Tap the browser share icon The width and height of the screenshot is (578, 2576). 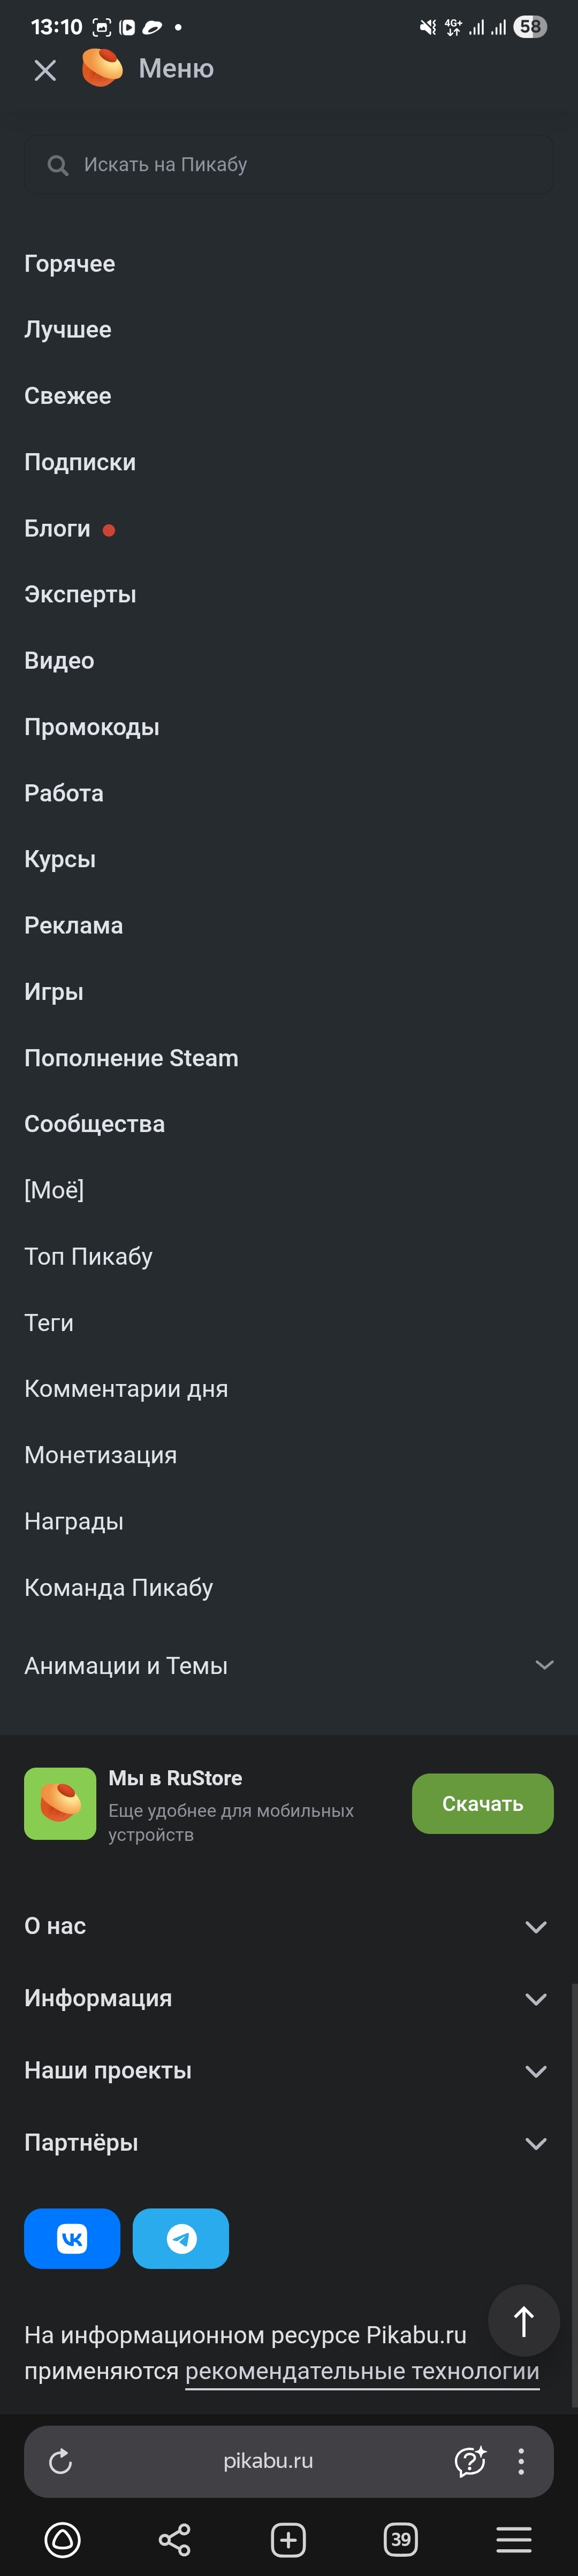[174, 2539]
